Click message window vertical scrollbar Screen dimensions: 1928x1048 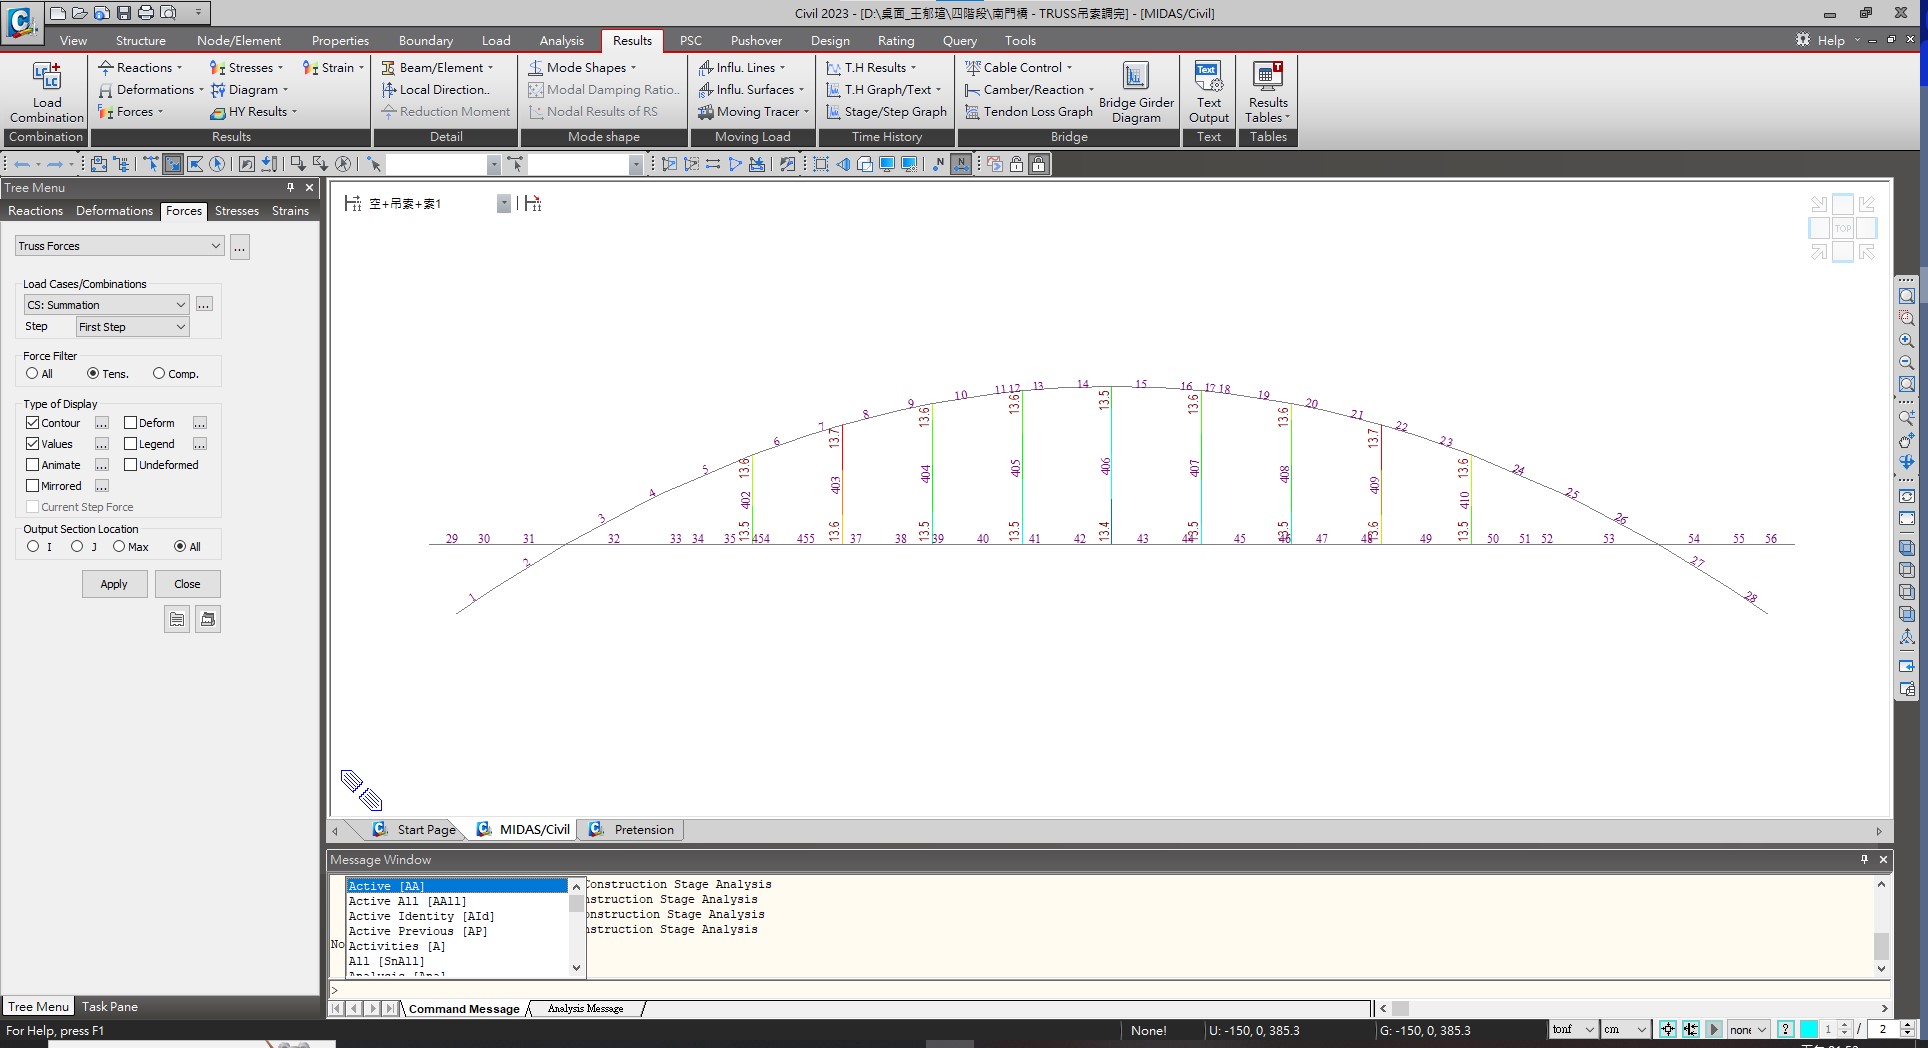click(1881, 926)
